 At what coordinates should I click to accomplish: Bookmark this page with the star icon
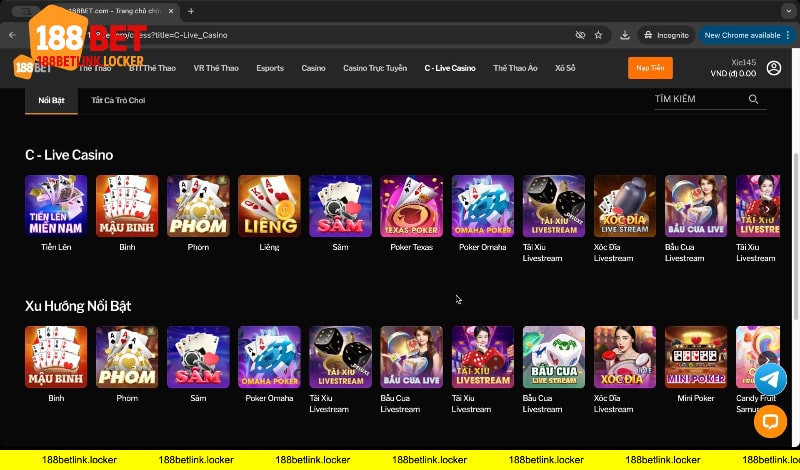click(598, 34)
